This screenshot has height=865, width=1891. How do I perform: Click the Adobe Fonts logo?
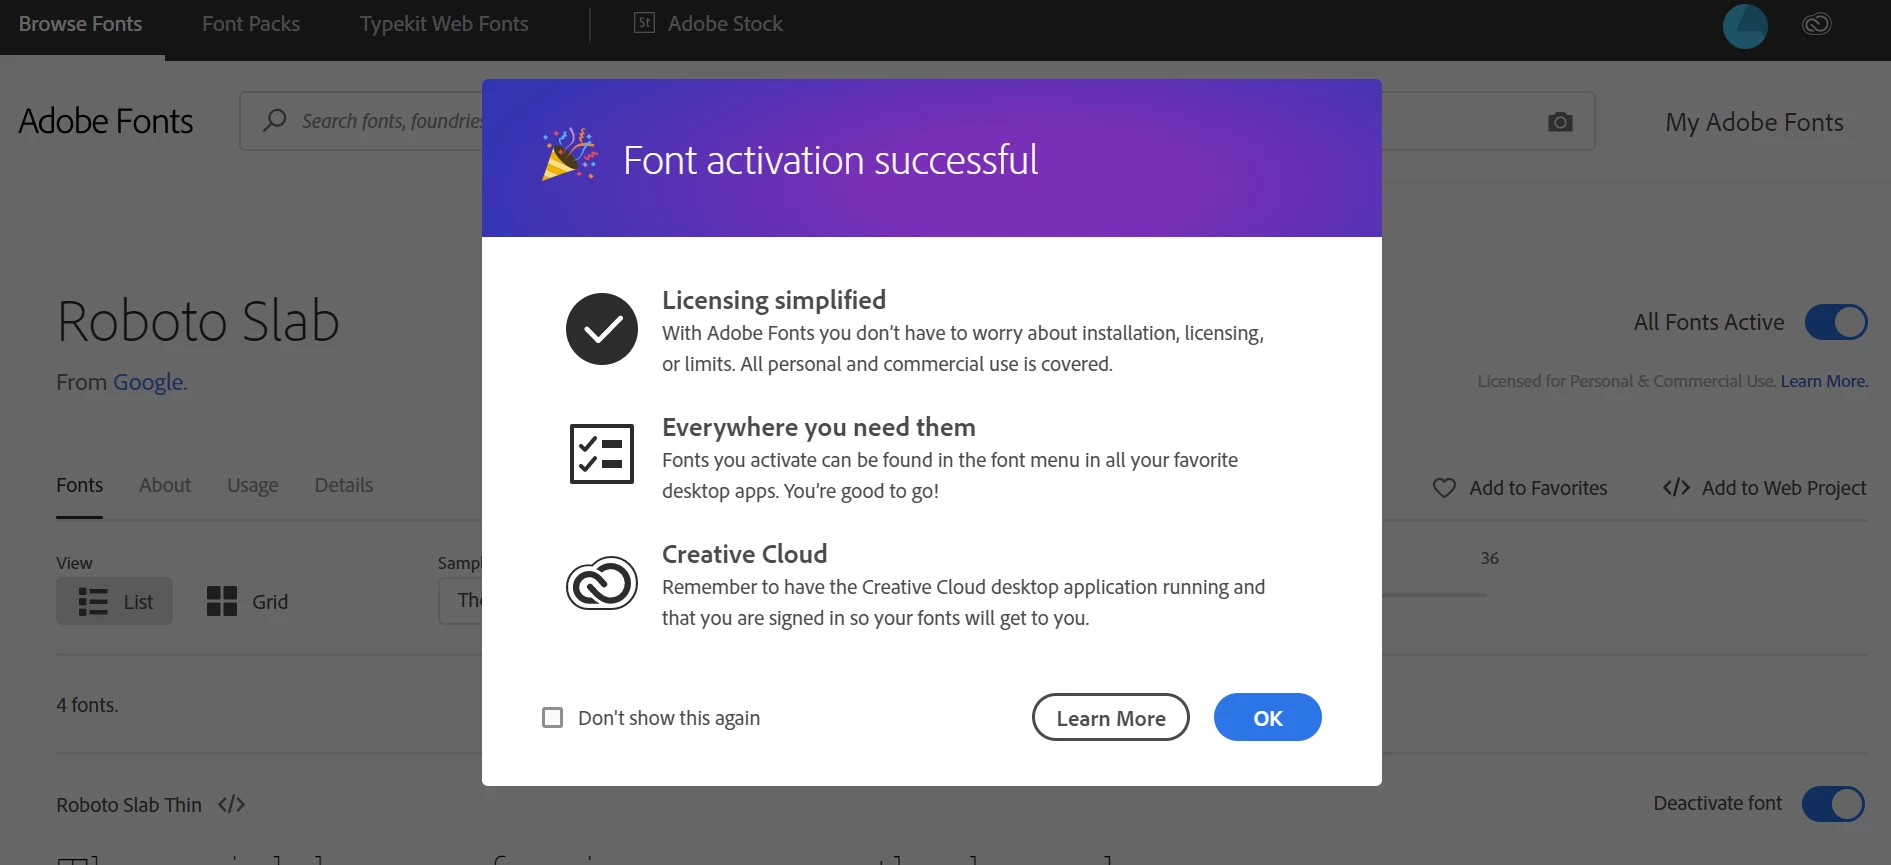pyautogui.click(x=106, y=121)
